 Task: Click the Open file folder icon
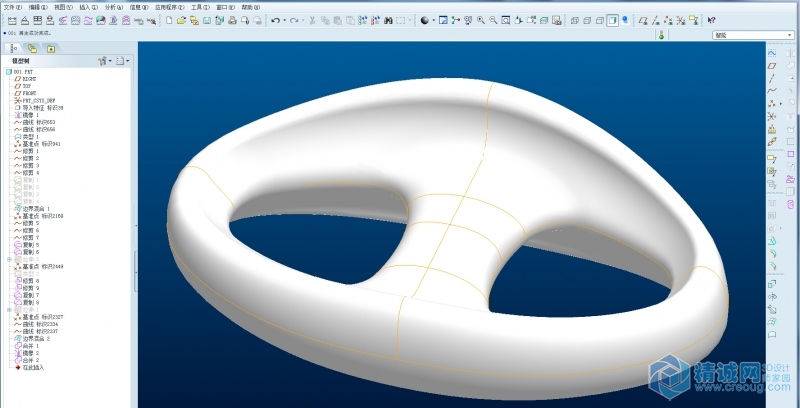pos(181,20)
